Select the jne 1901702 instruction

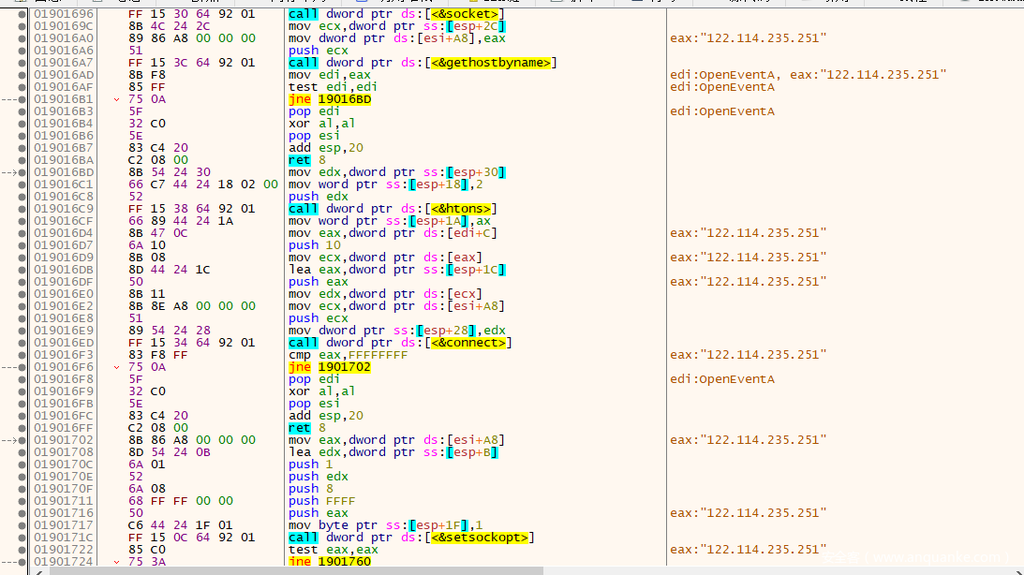(x=330, y=368)
